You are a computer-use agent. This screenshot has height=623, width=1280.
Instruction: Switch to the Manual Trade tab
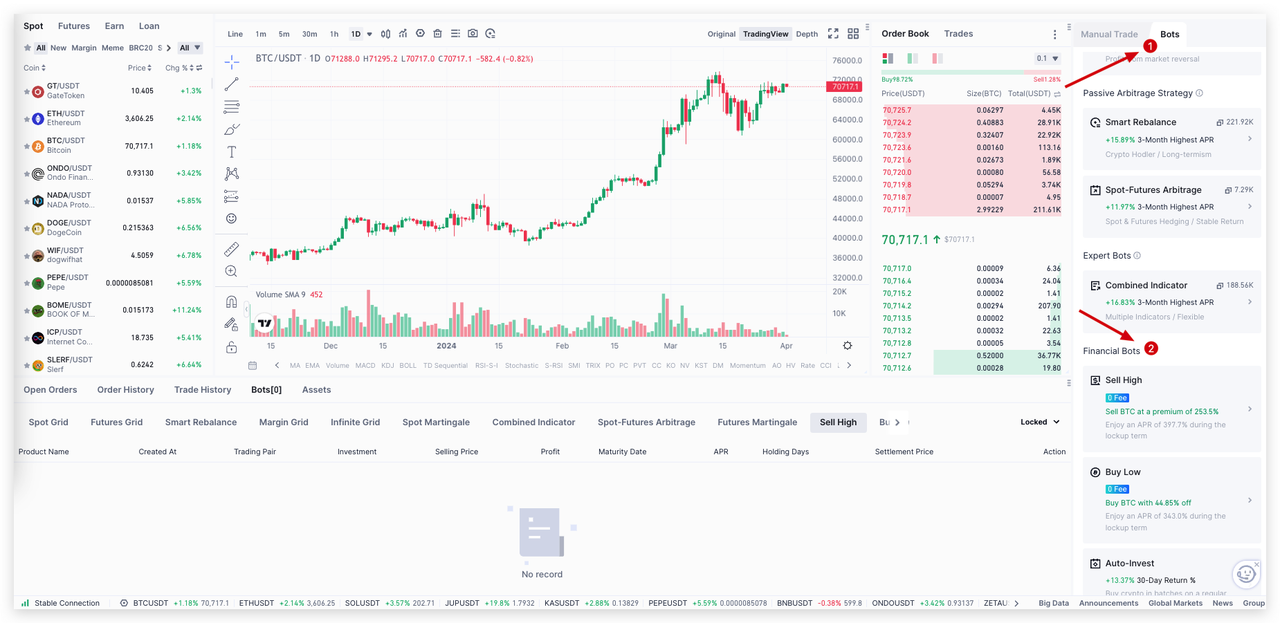click(x=1109, y=34)
